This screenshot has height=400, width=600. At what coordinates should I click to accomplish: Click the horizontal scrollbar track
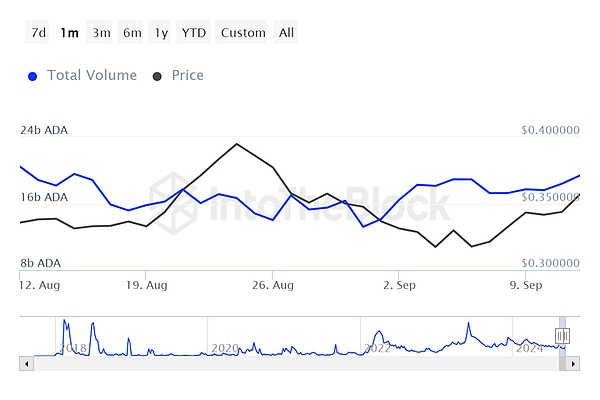(x=300, y=363)
